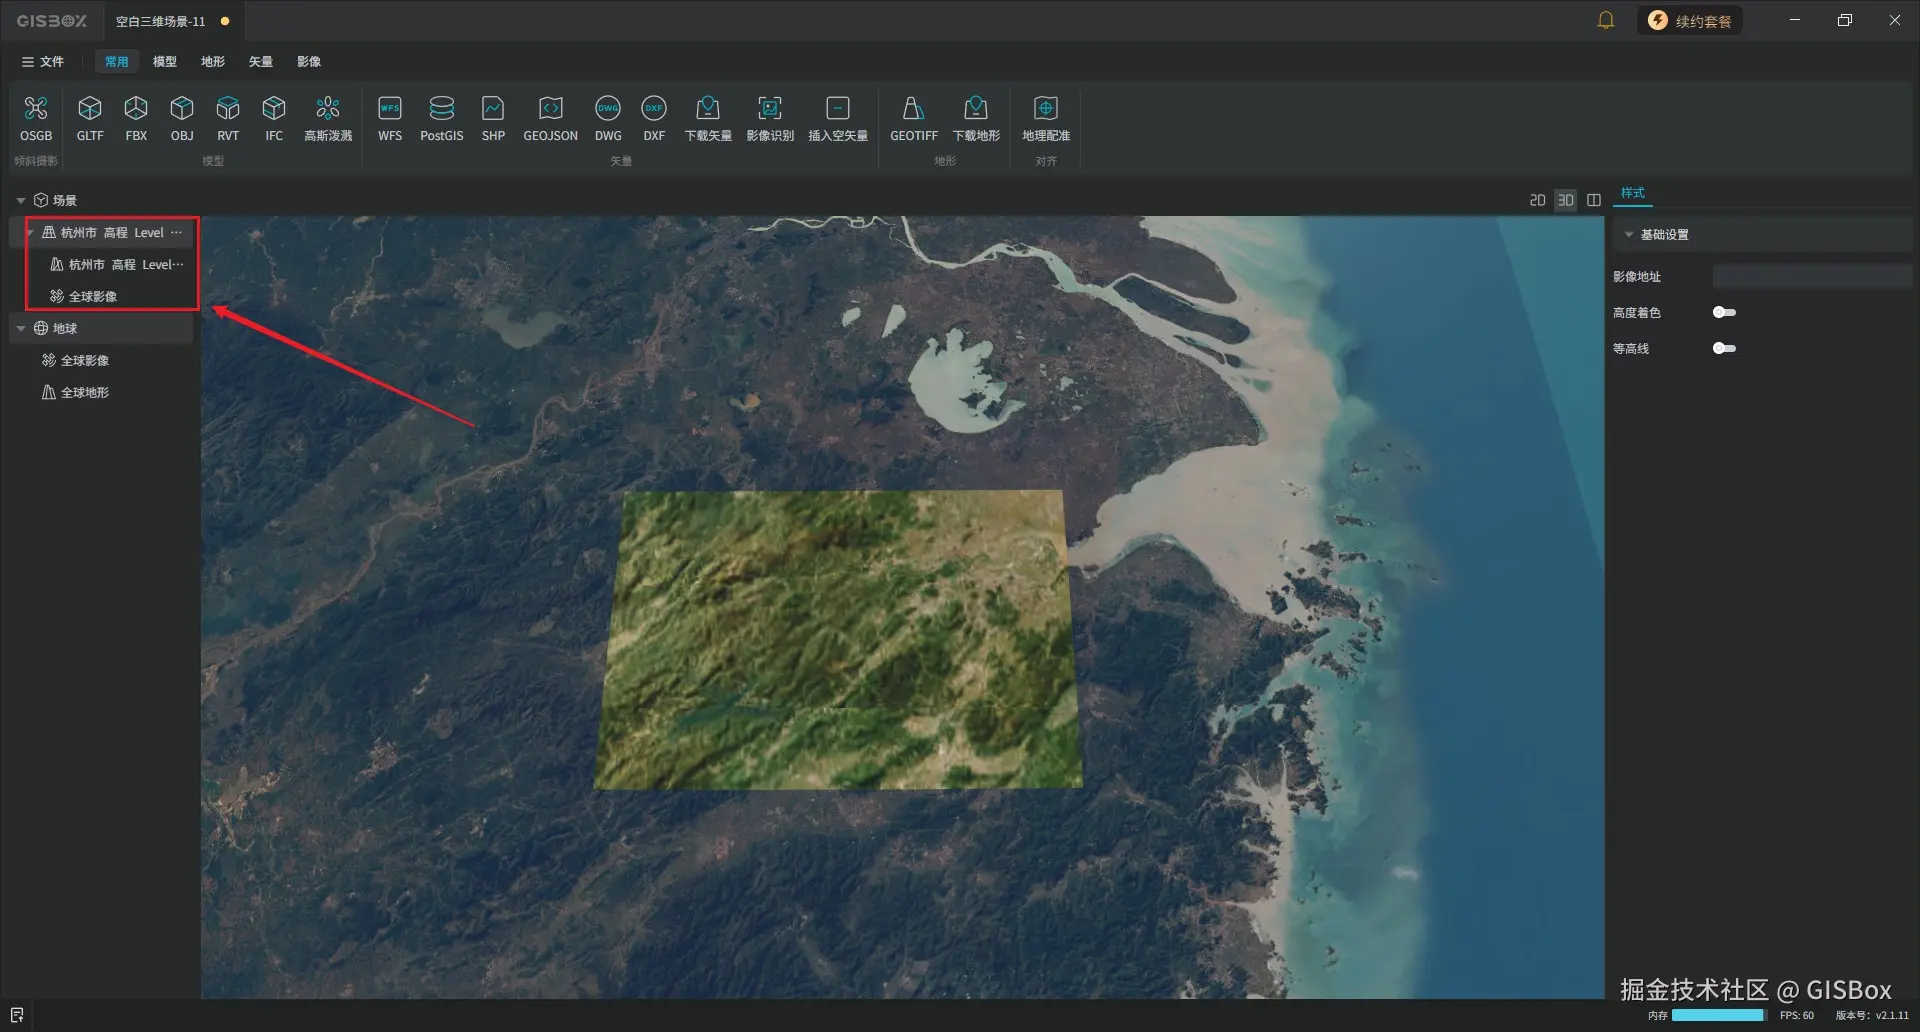
Task: Import an SHP shapefile
Action: [493, 118]
